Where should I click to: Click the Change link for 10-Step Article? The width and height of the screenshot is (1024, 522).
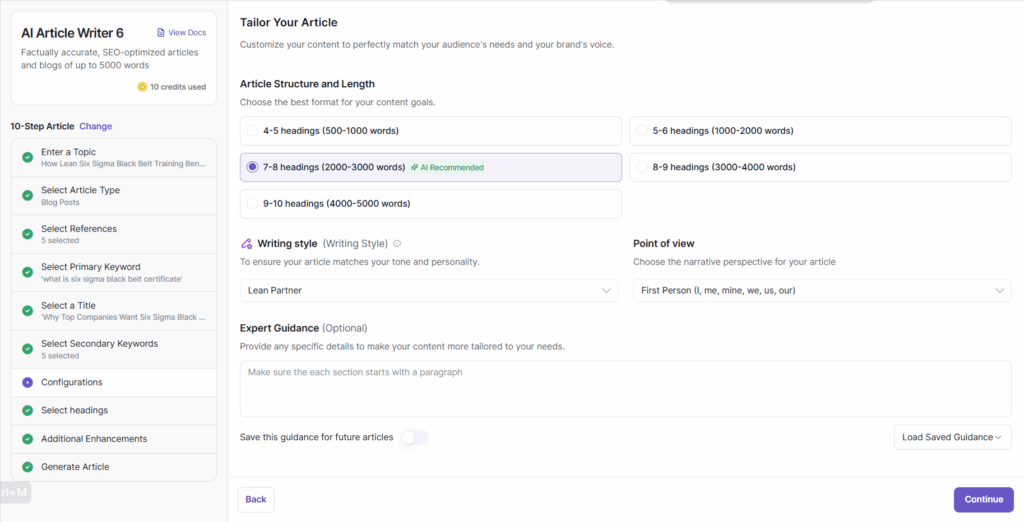tap(96, 126)
